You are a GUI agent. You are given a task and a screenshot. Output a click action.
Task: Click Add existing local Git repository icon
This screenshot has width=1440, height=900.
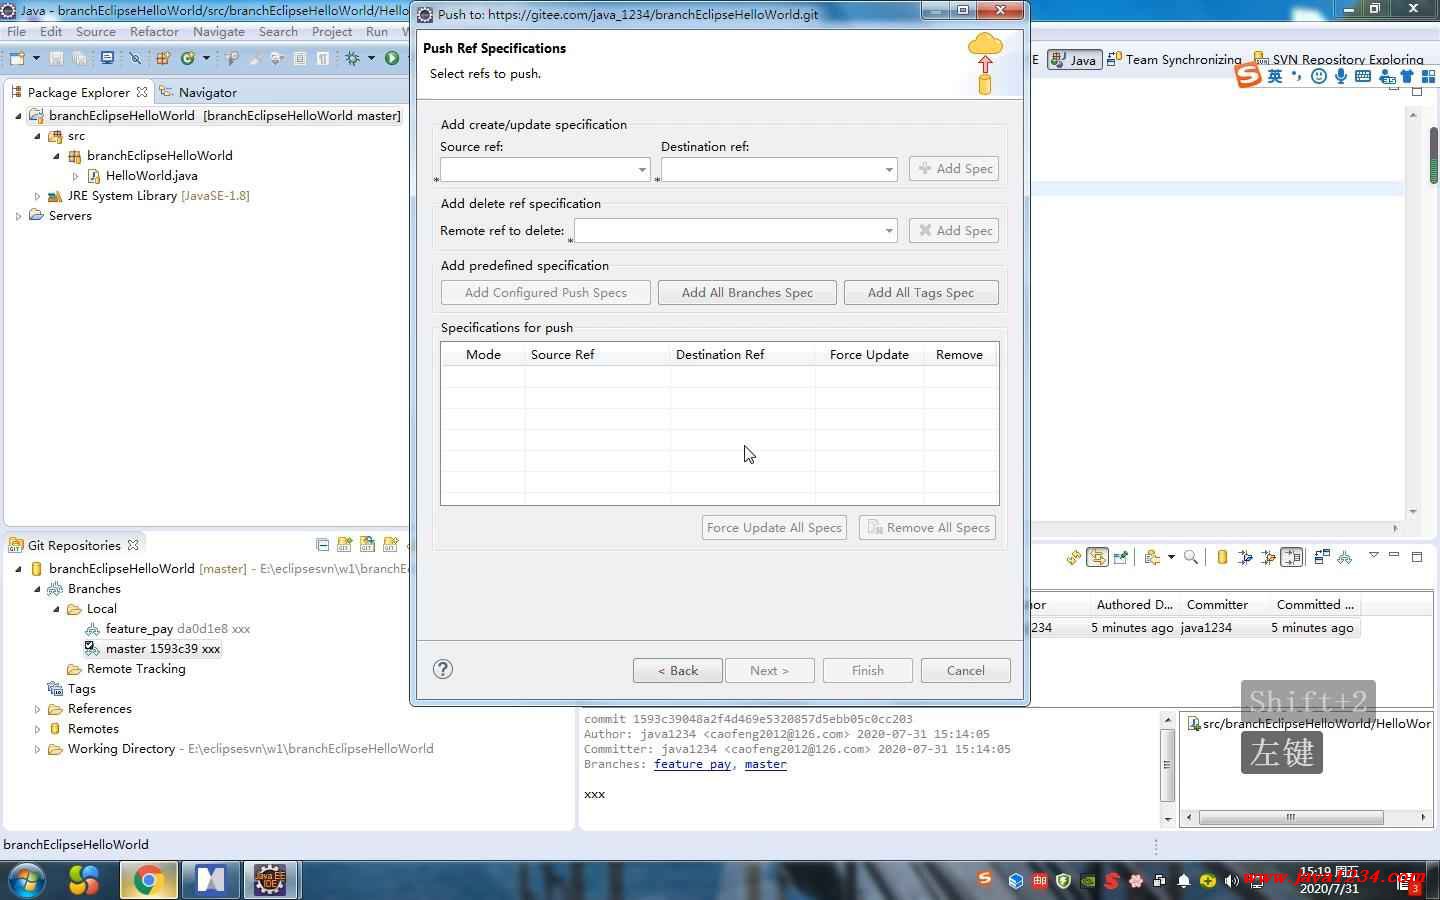[x=345, y=545]
